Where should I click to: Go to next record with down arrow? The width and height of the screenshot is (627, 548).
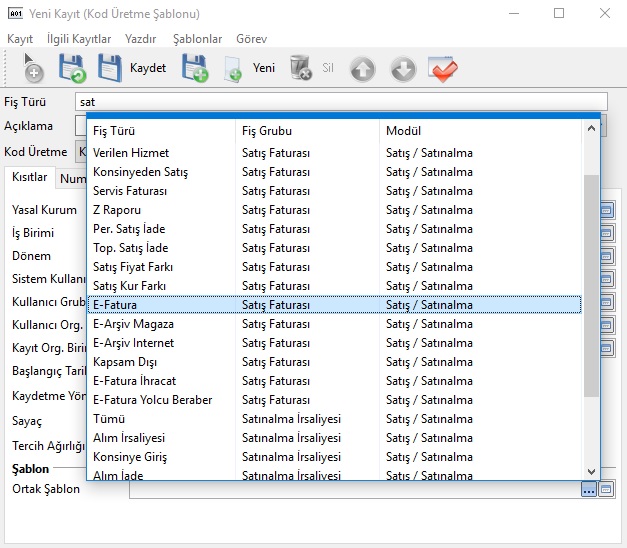point(402,68)
